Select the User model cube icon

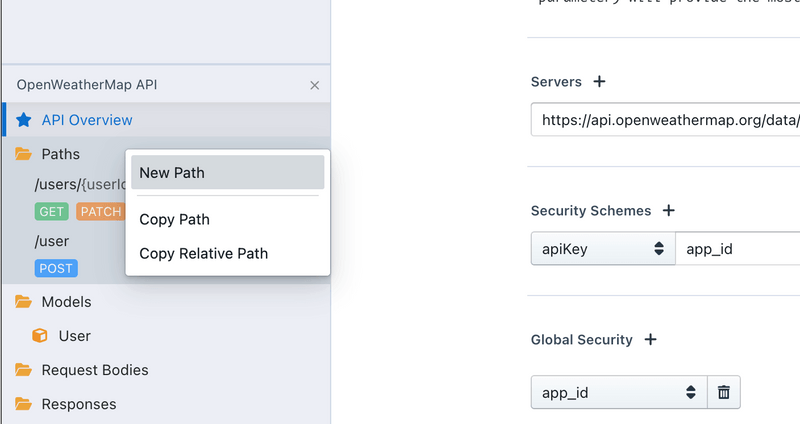point(41,336)
